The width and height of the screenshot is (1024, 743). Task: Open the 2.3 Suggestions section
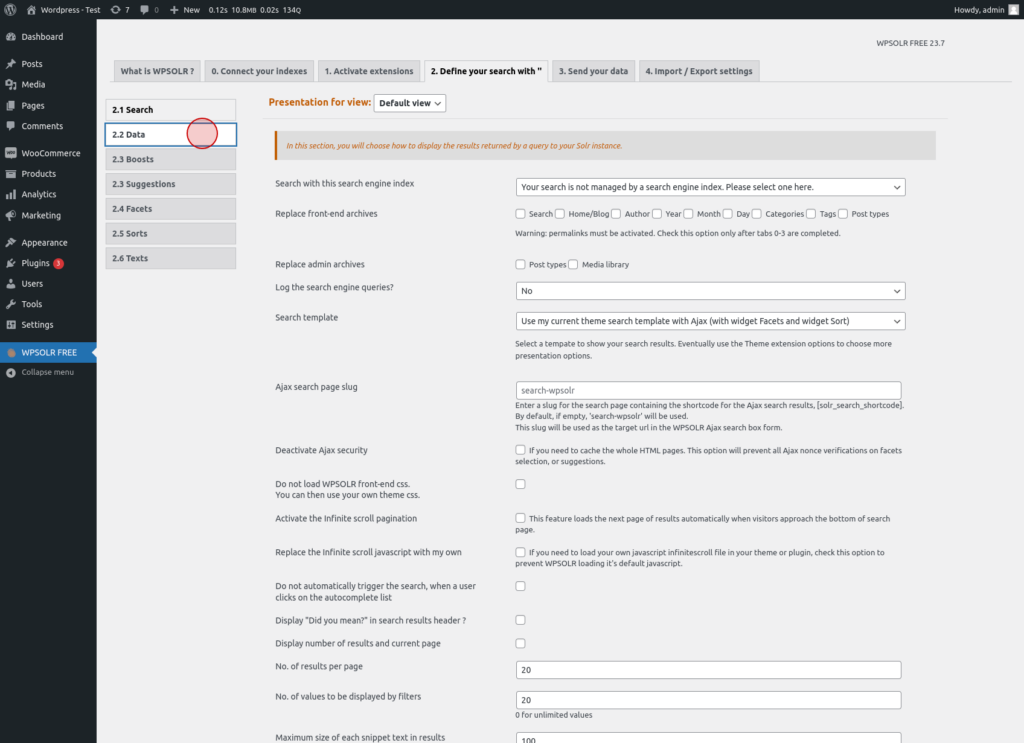pyautogui.click(x=170, y=184)
